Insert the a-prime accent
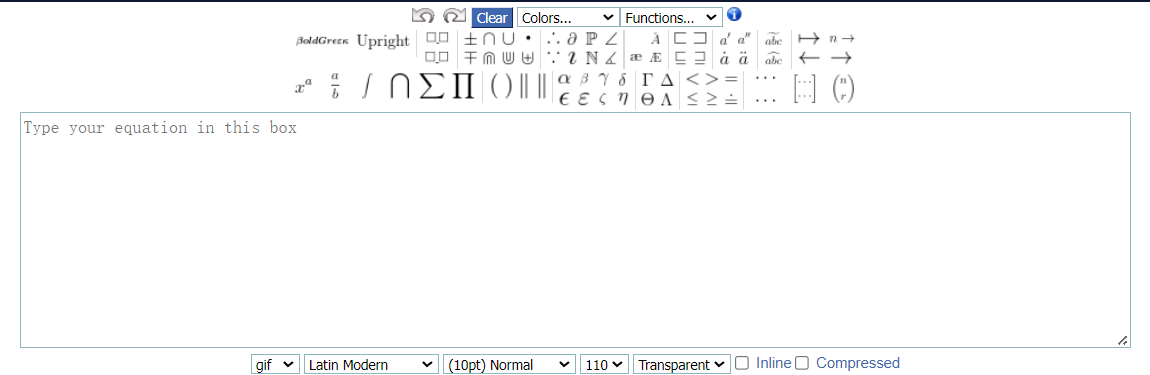 tap(725, 40)
